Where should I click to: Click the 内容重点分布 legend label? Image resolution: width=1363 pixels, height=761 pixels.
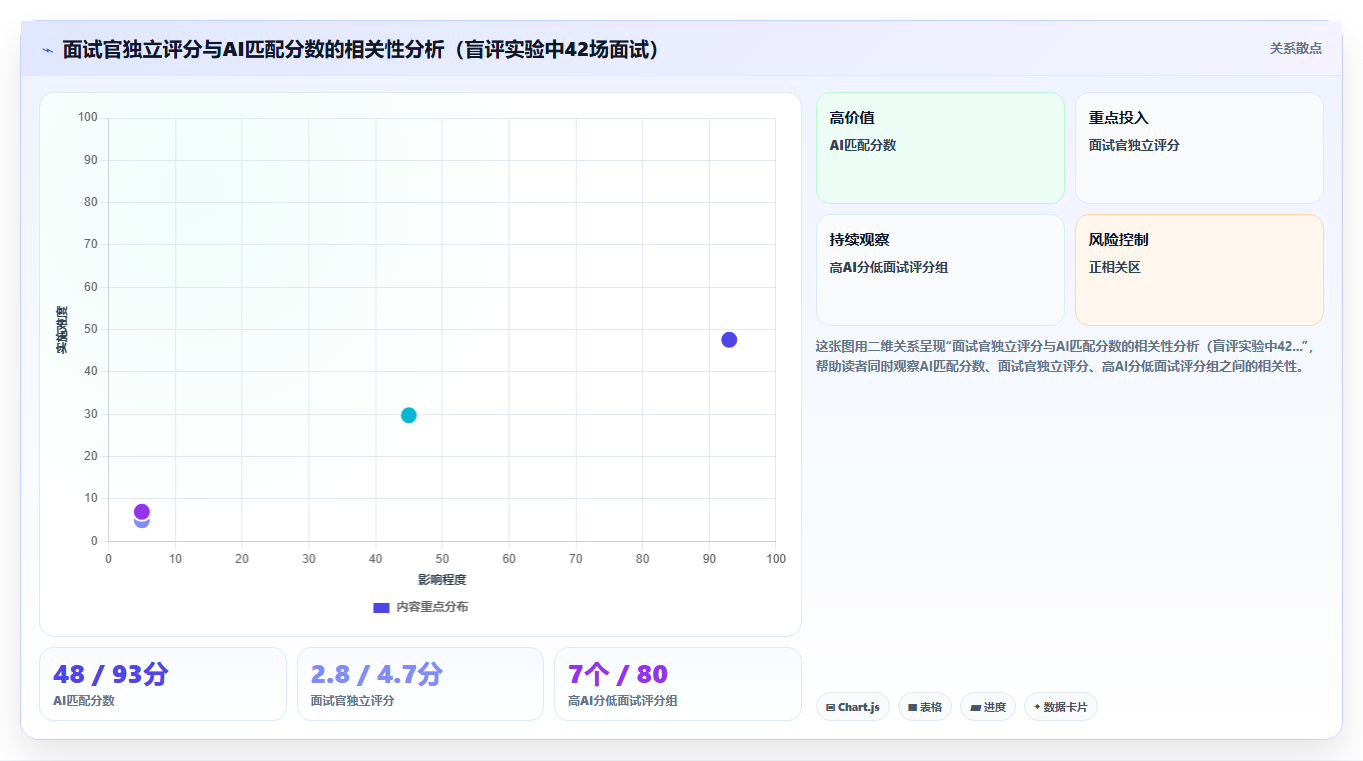(x=432, y=607)
